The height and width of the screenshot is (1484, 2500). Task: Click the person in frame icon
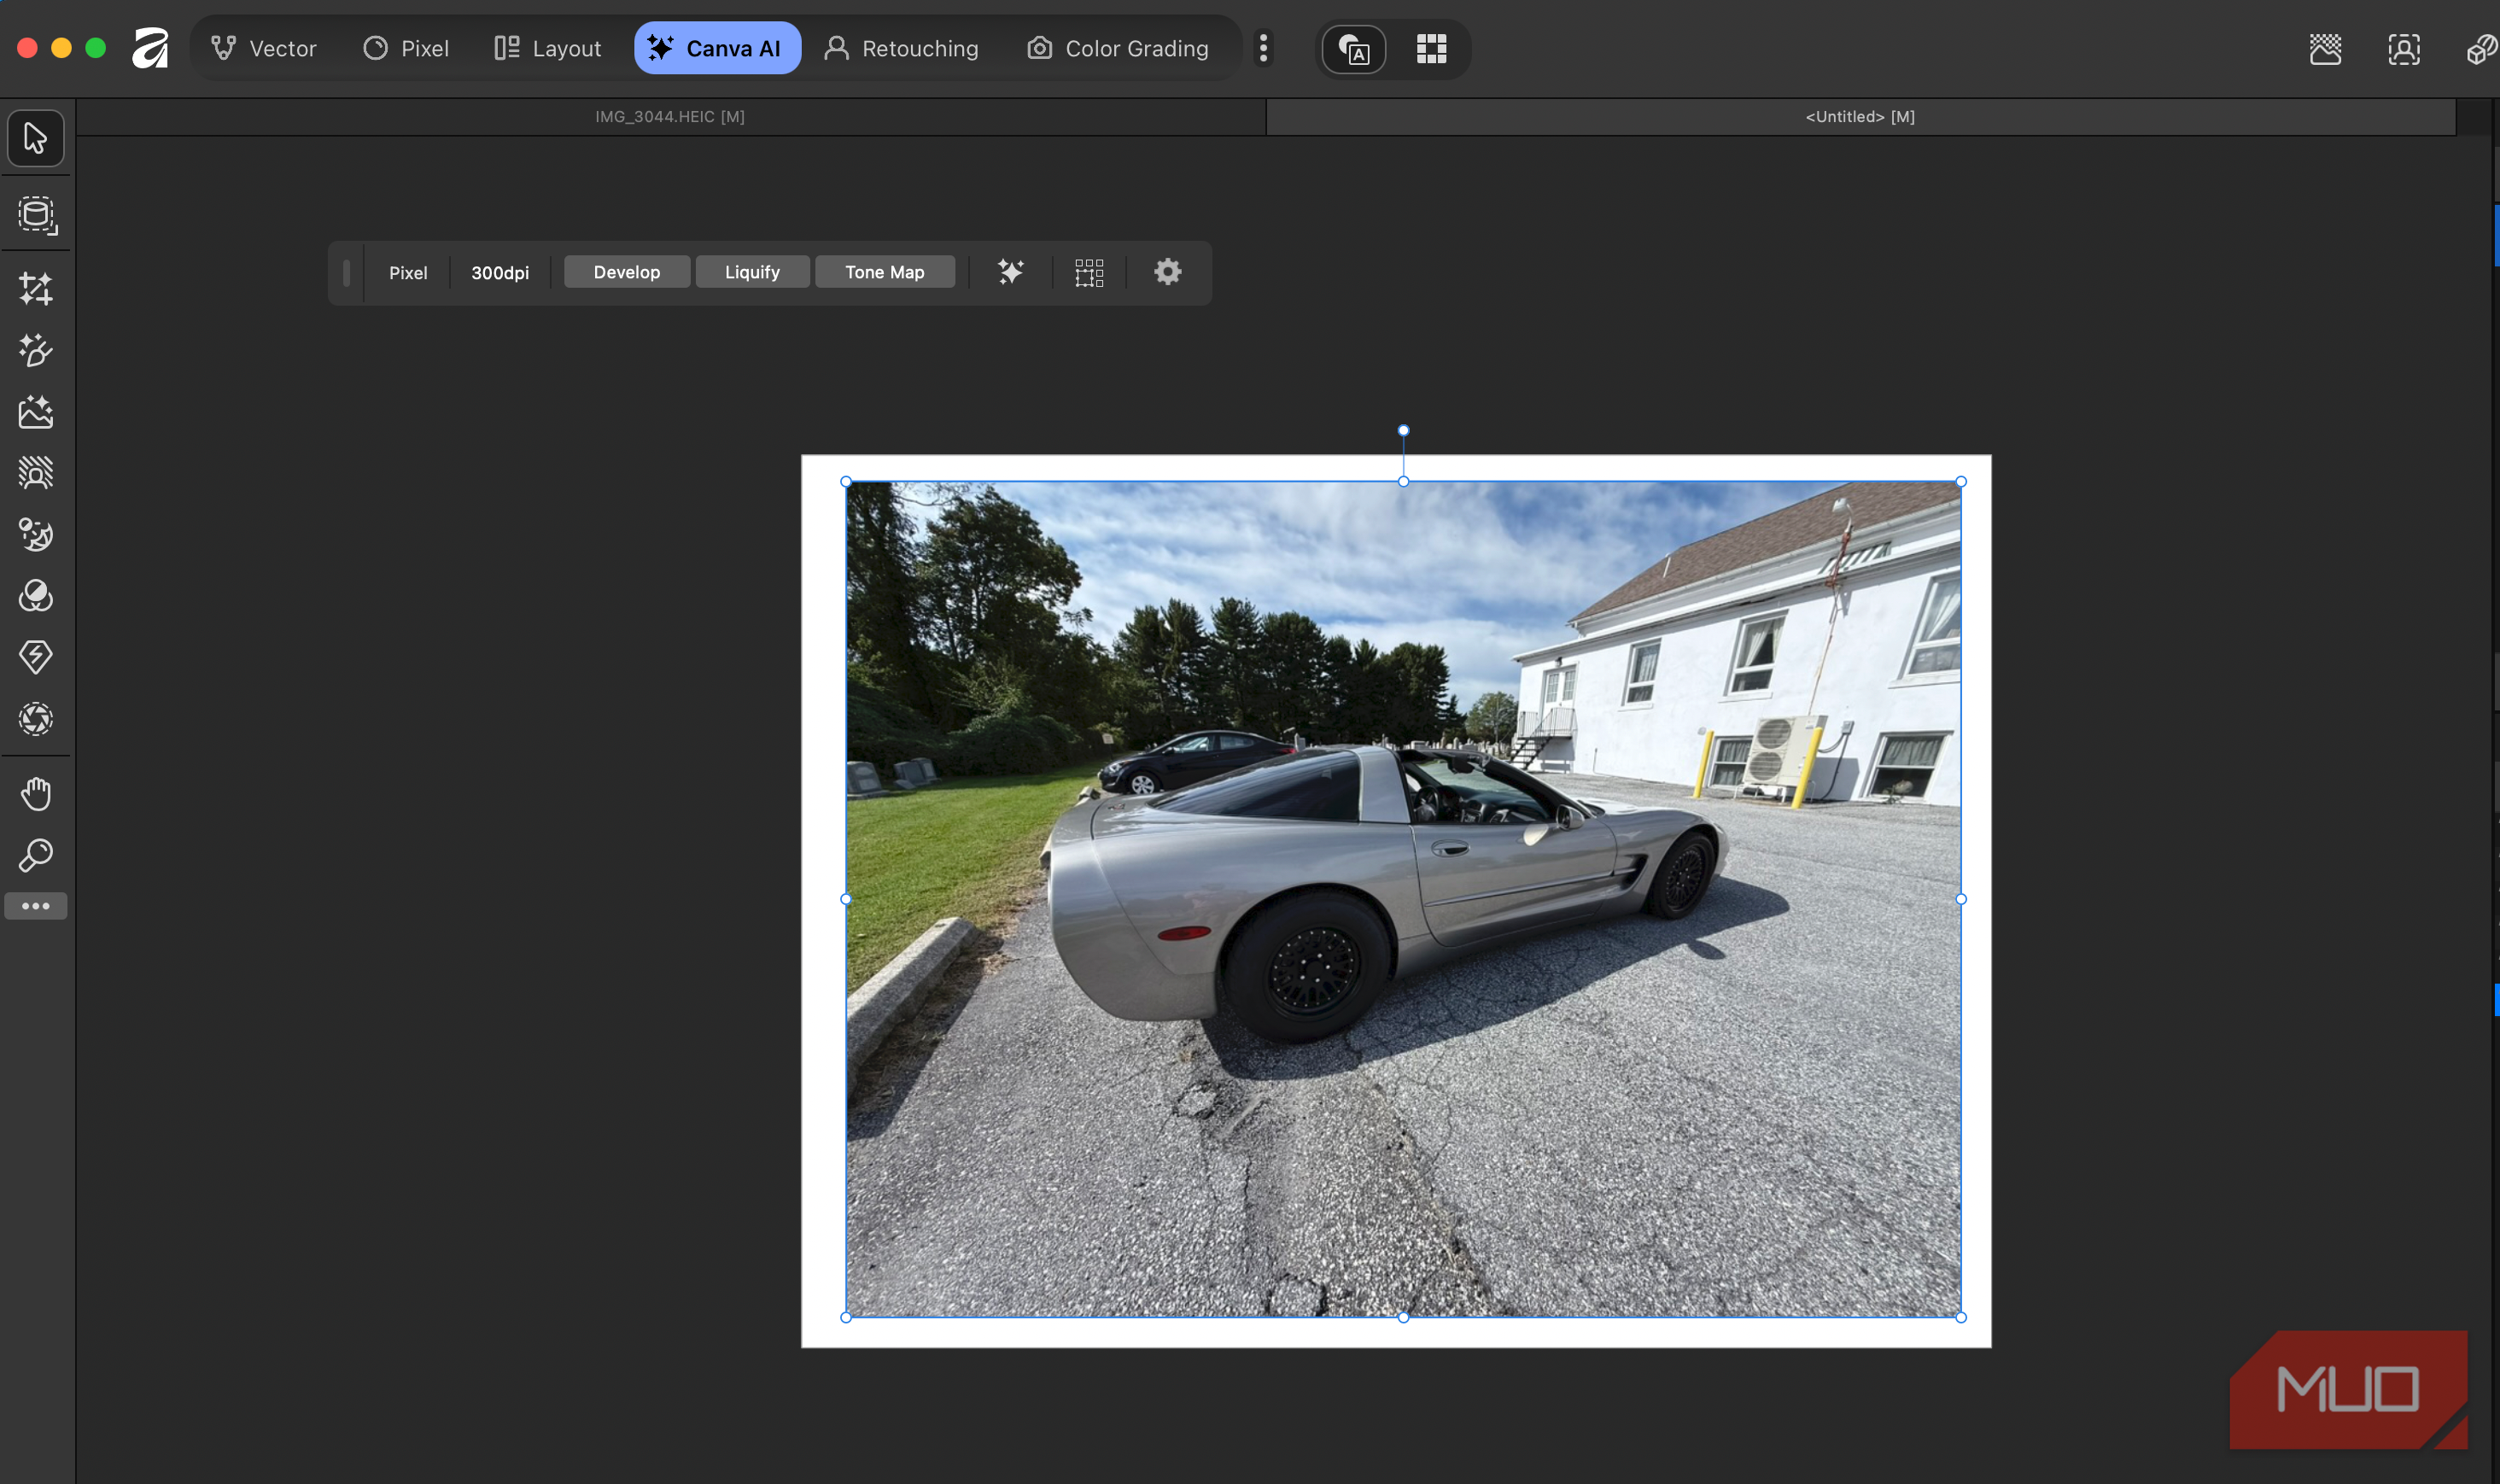pyautogui.click(x=2404, y=49)
